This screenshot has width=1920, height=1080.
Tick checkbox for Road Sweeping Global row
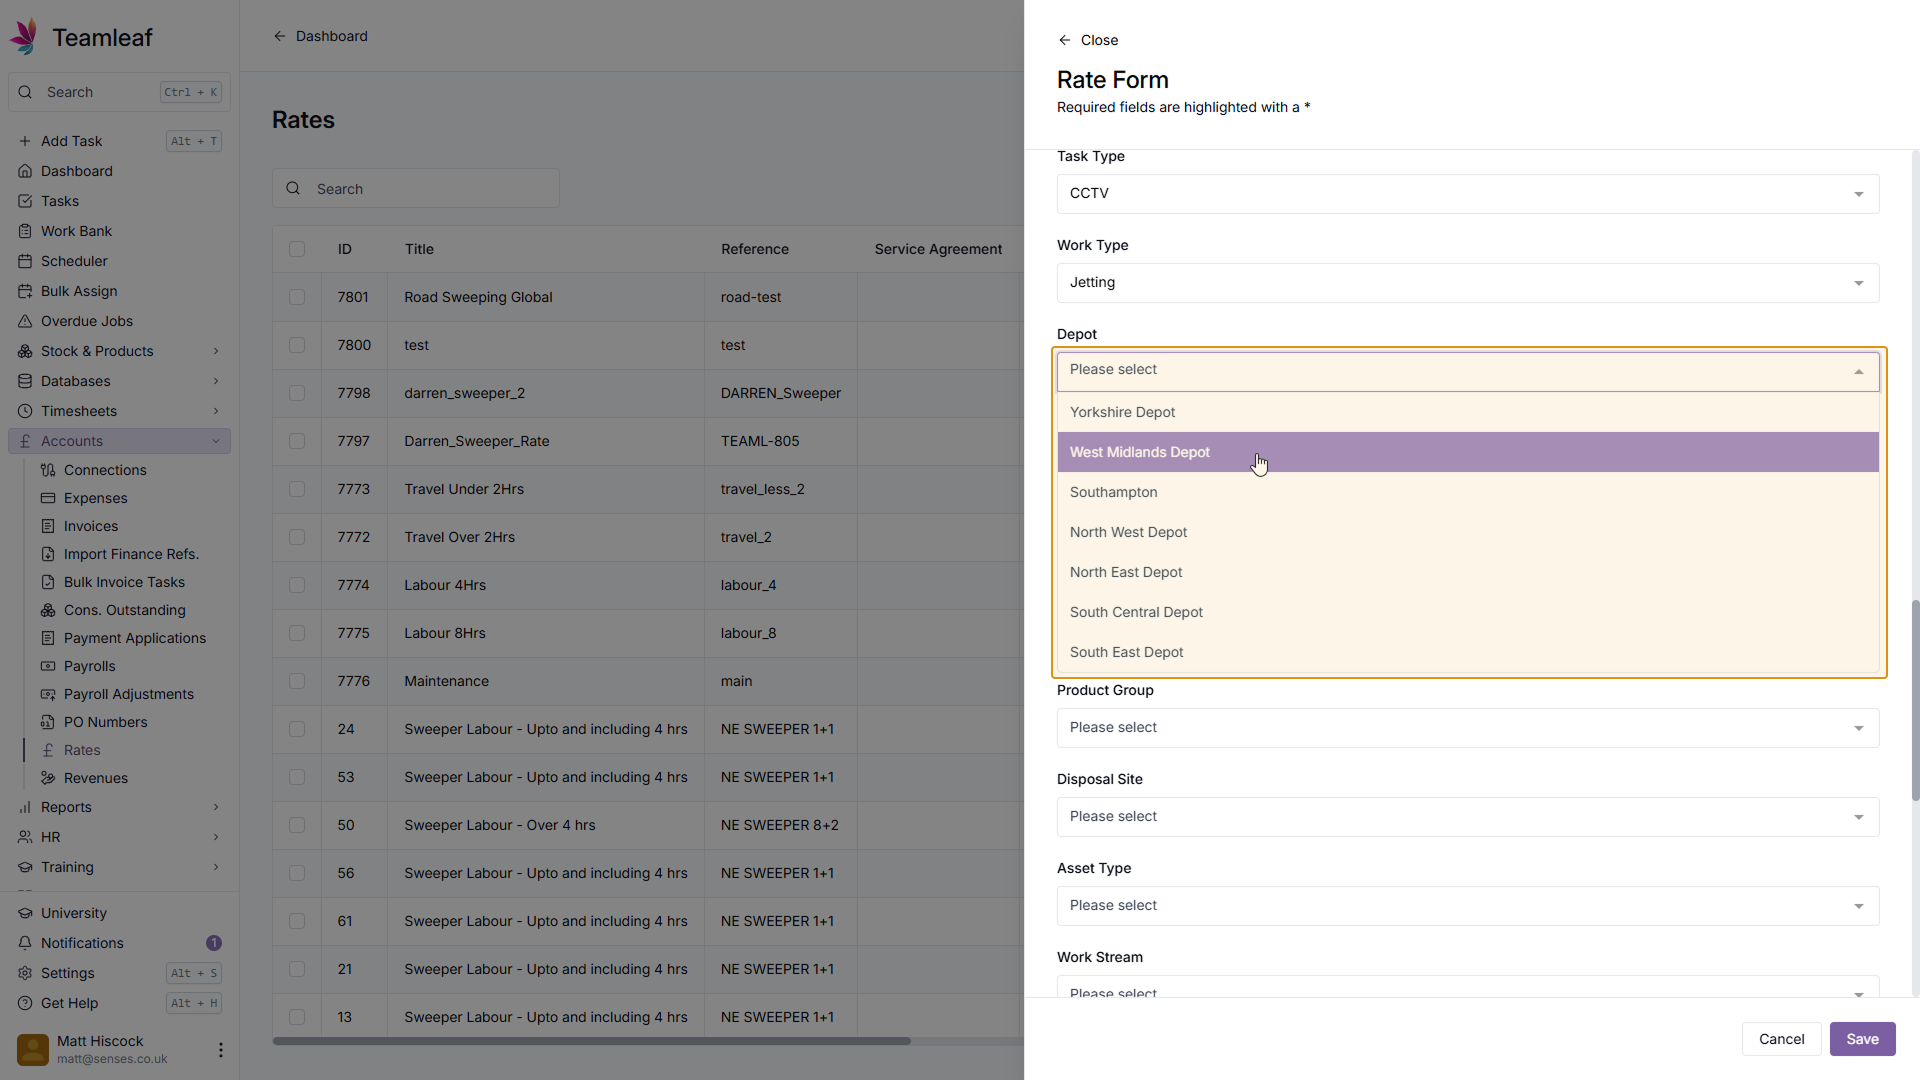(x=297, y=297)
